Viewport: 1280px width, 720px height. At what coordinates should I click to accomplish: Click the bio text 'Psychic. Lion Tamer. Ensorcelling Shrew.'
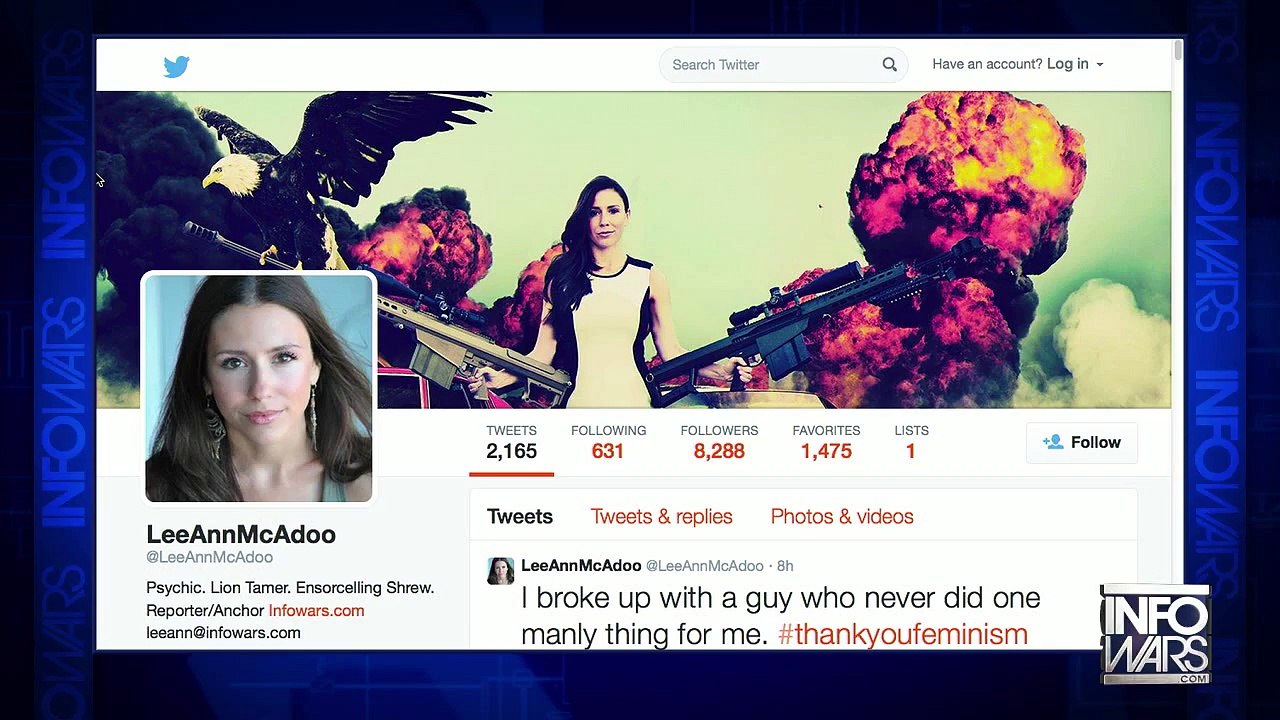[290, 588]
